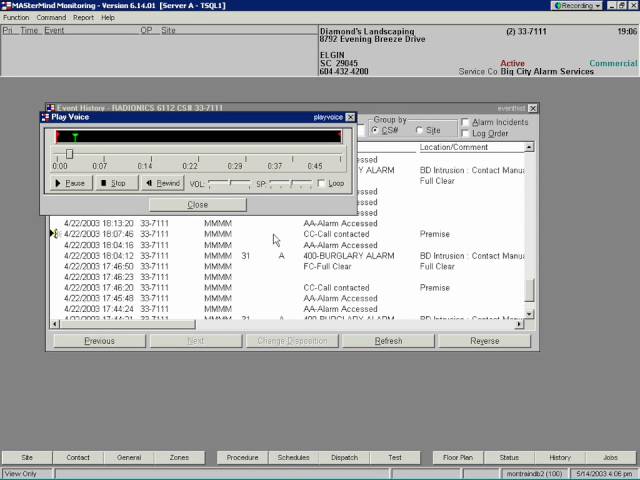Screen dimensions: 640x480
Task: Click the Contact button in bottom bar
Action: 78,458
